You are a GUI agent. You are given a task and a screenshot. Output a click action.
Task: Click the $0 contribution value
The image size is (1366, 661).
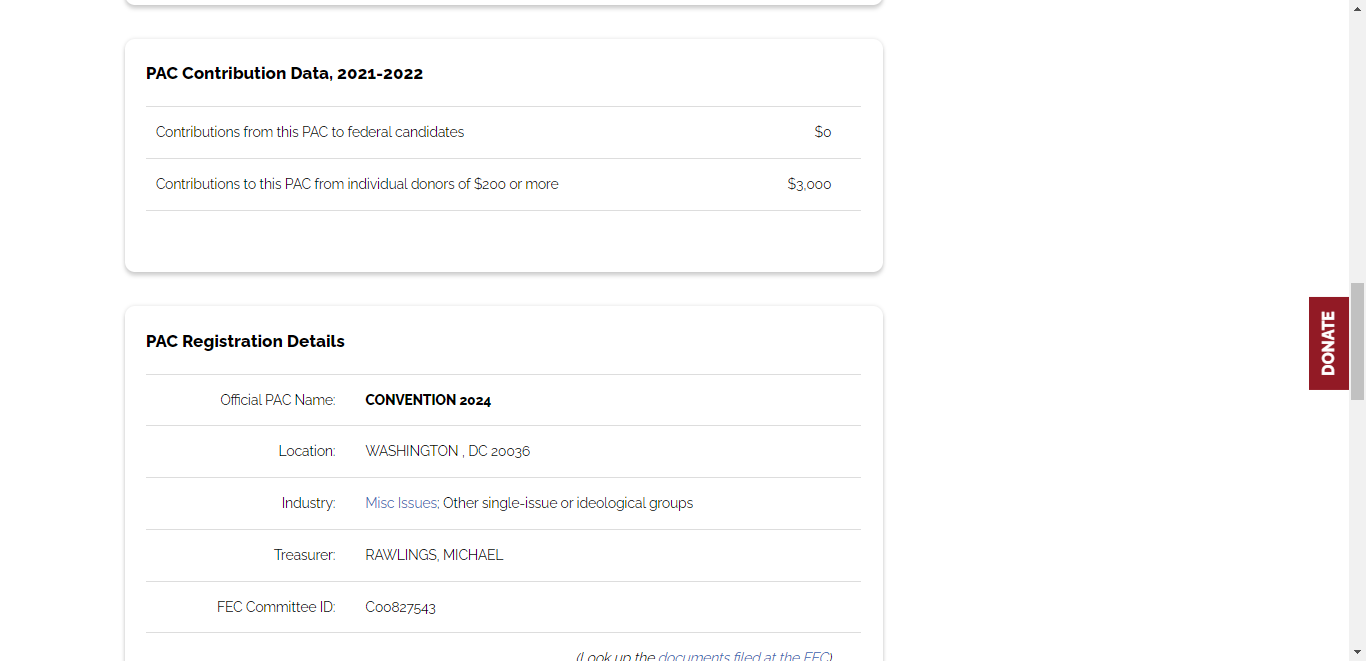pyautogui.click(x=823, y=132)
